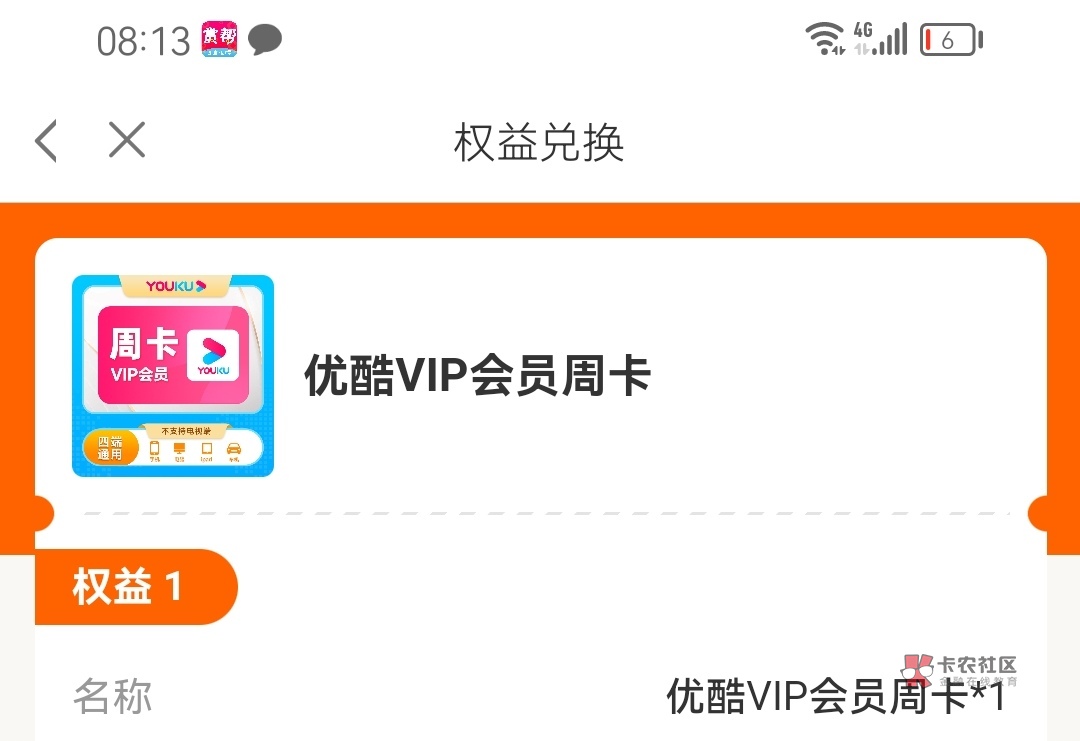Tap the Wi-Fi status icon
Screen dimensions: 1080x741
click(825, 39)
